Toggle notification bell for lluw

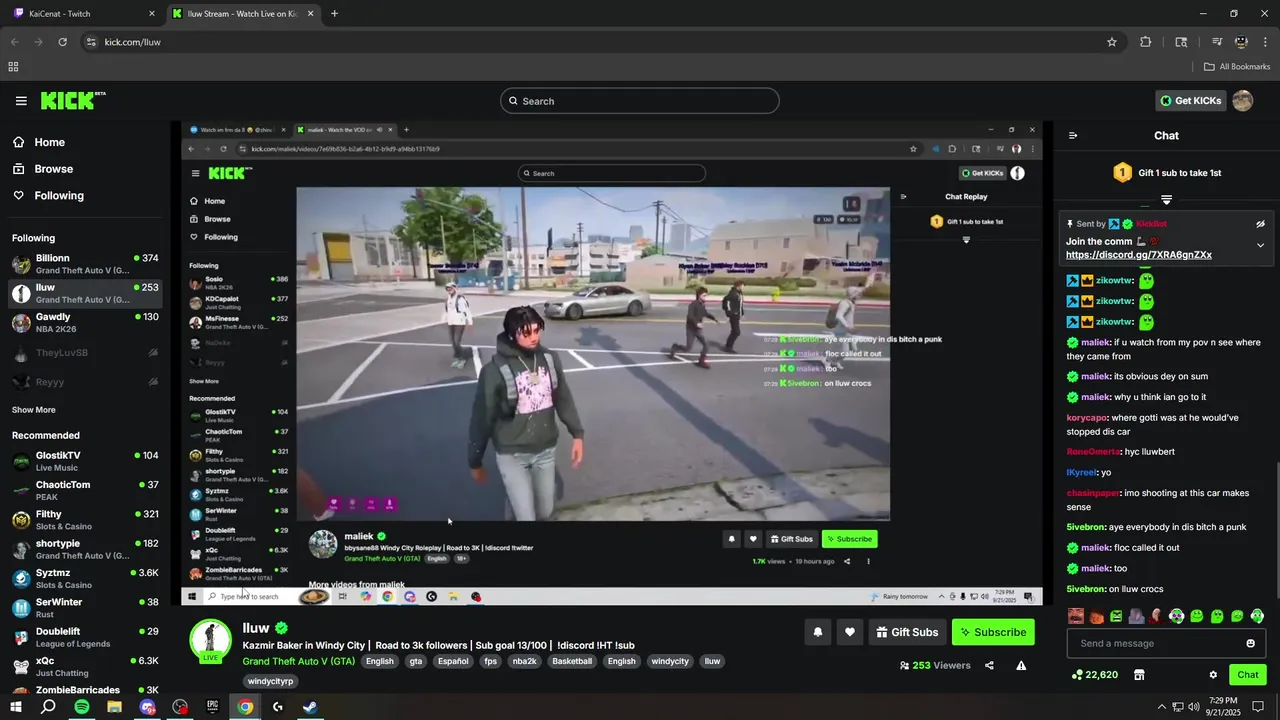(x=818, y=632)
